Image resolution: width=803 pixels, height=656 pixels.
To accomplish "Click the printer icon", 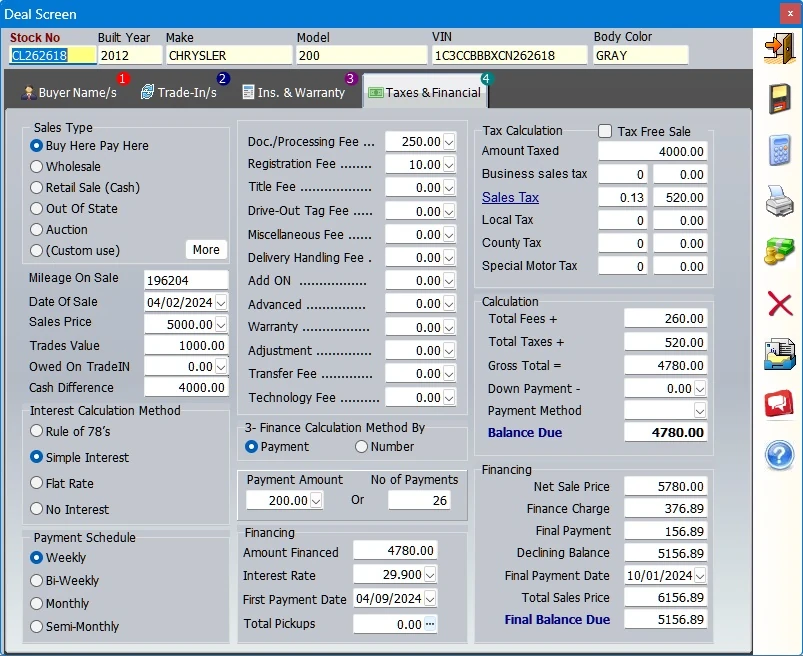I will 779,201.
